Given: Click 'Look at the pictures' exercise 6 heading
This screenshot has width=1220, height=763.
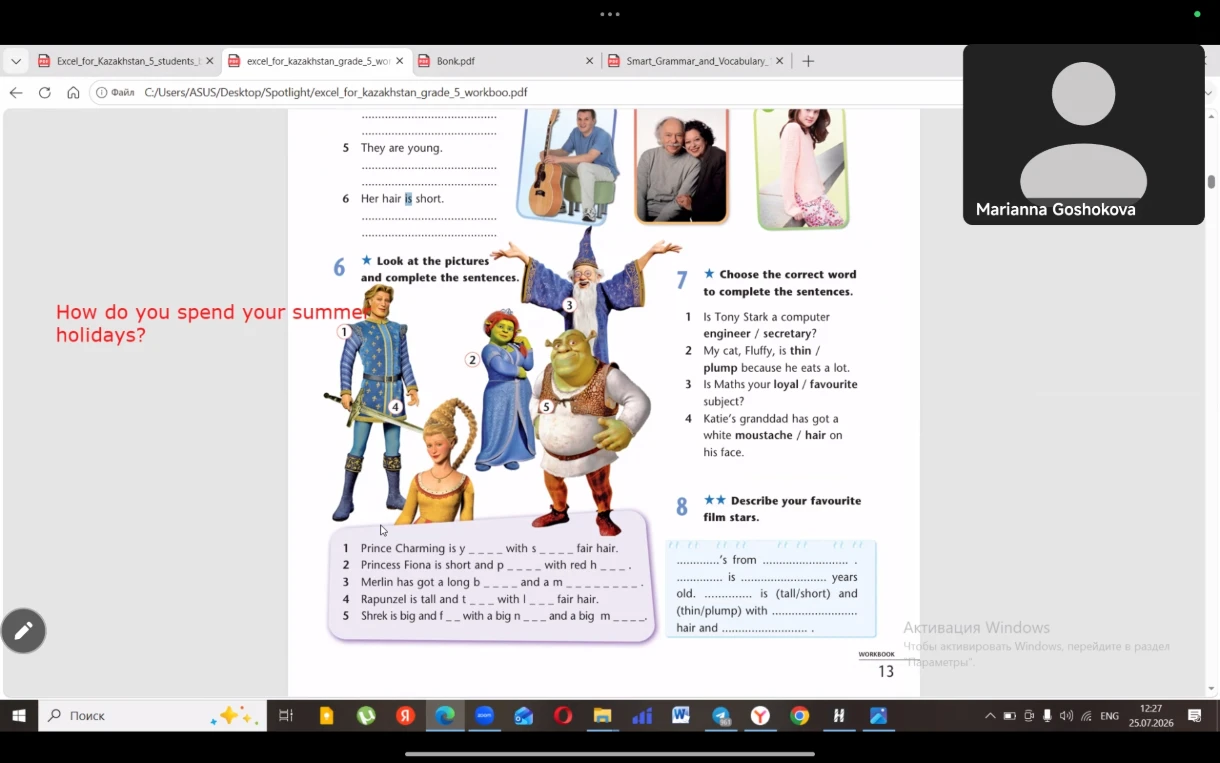Looking at the screenshot, I should tap(440, 269).
